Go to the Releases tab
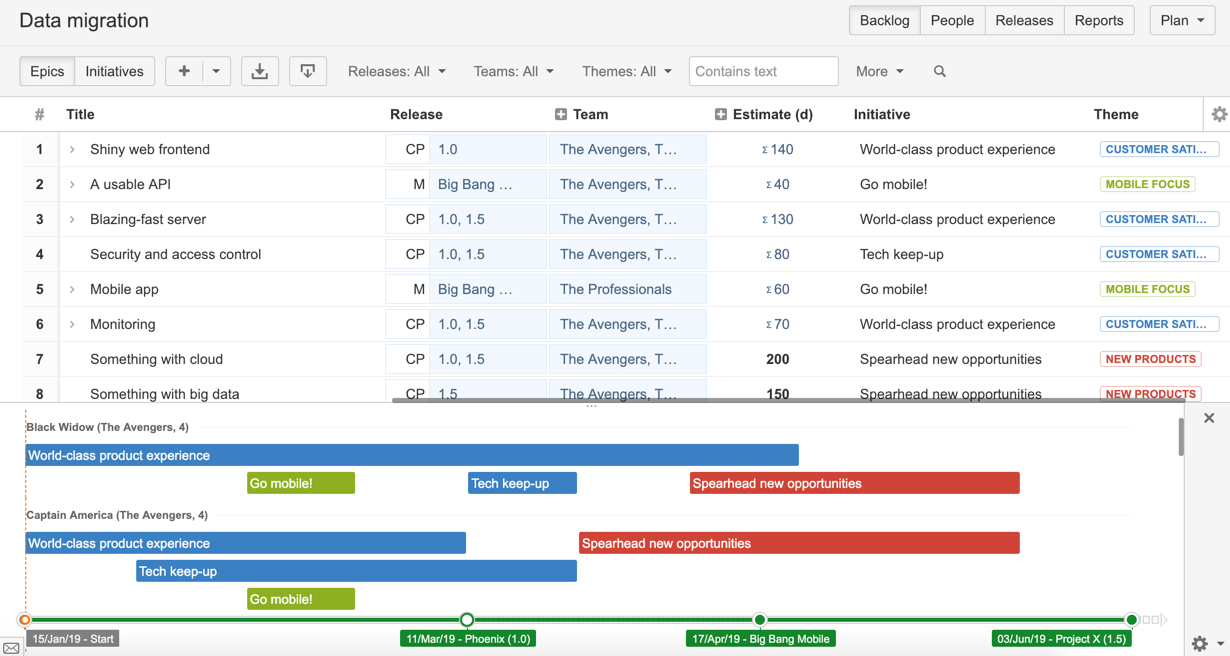The image size is (1230, 656). (1024, 20)
